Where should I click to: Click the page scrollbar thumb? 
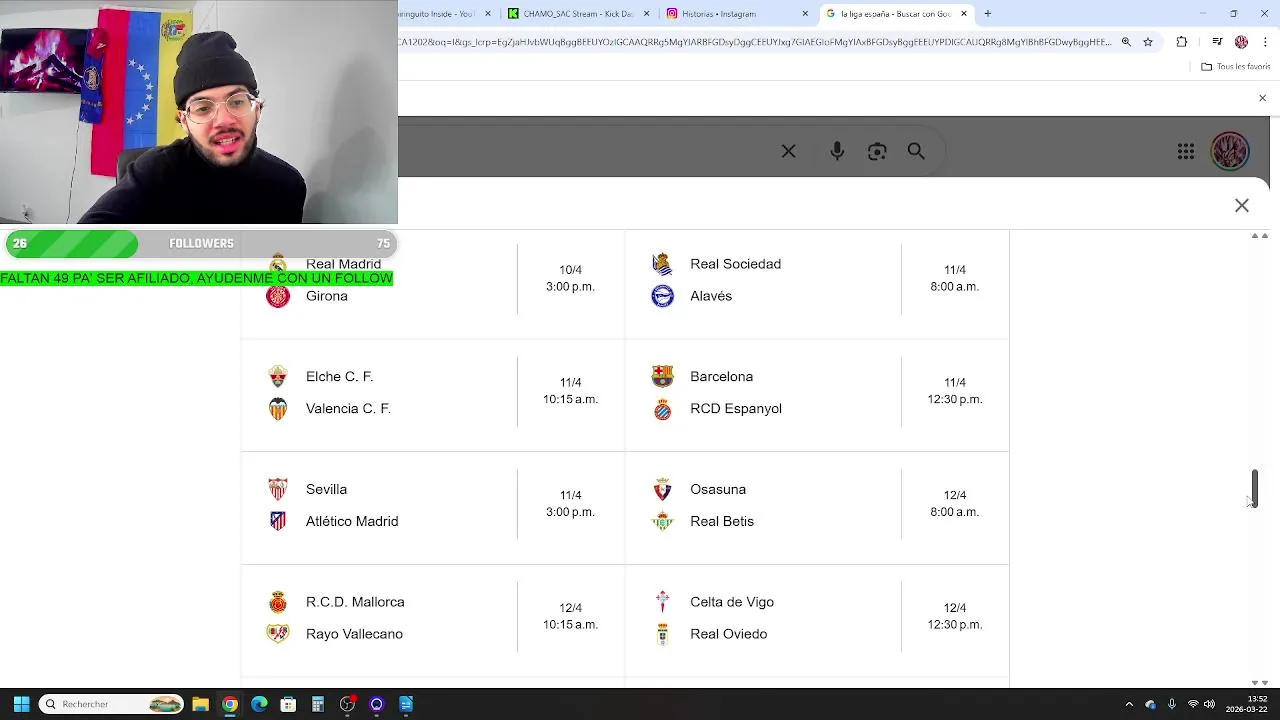click(1255, 488)
